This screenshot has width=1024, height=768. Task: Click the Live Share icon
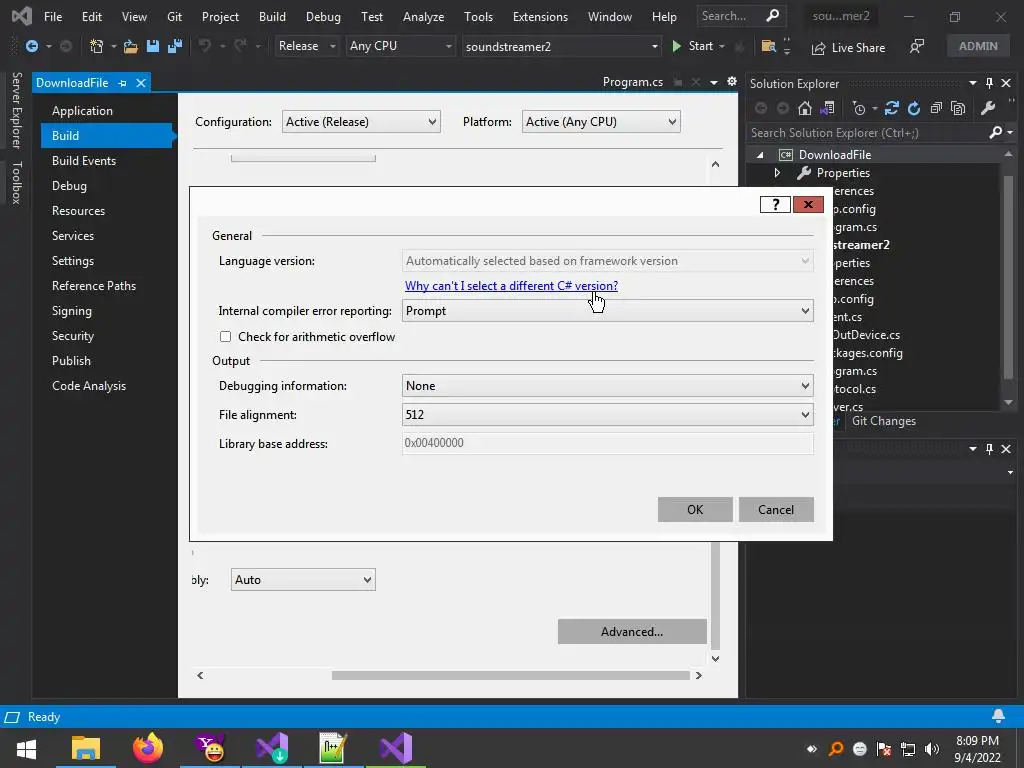pos(818,48)
